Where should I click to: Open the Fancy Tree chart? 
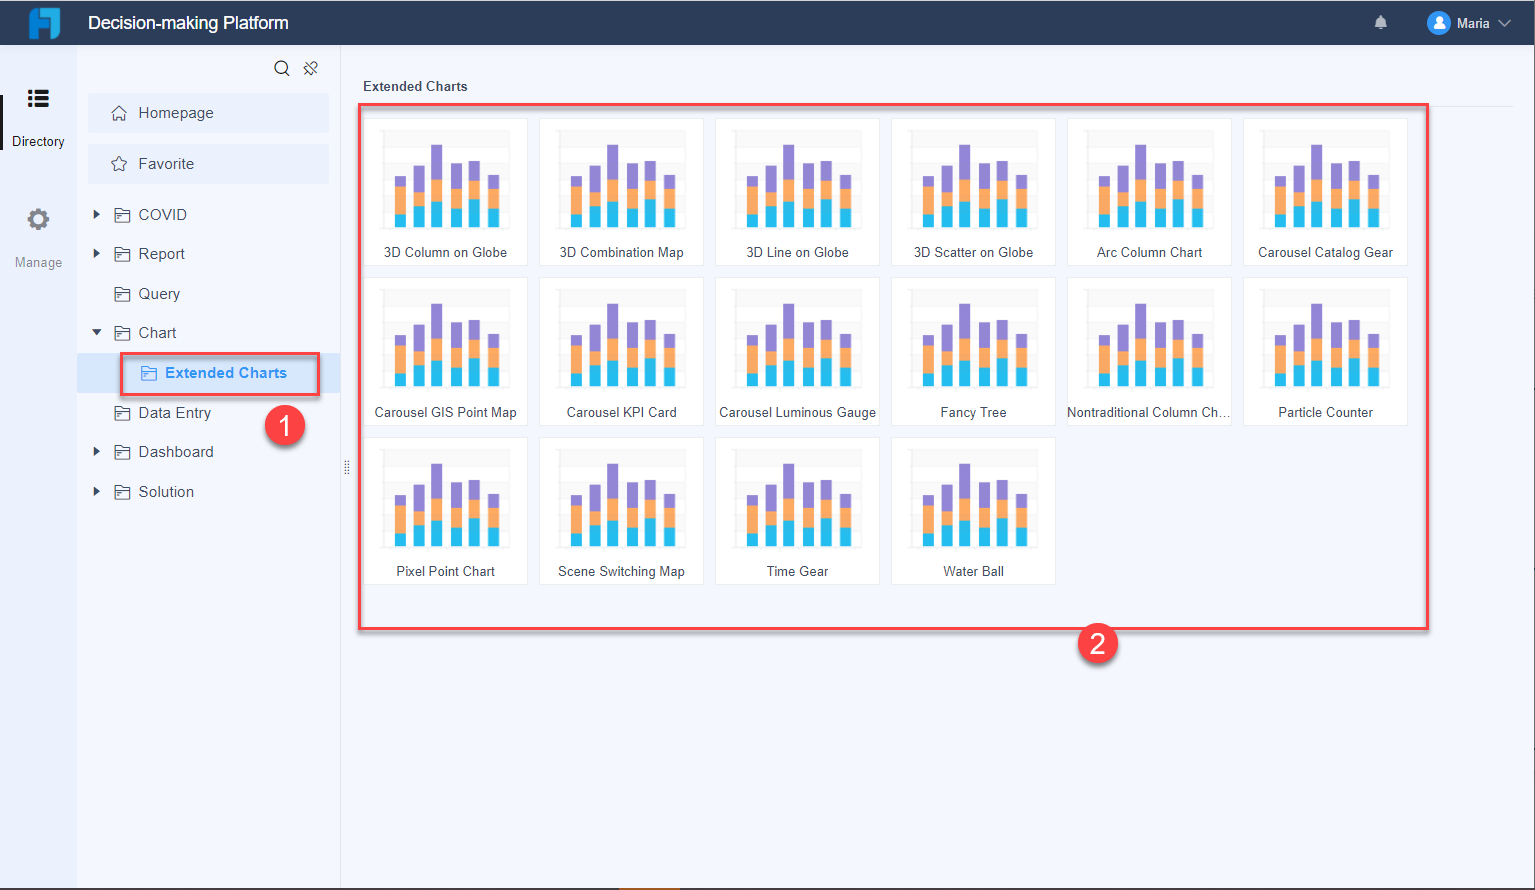click(x=974, y=352)
